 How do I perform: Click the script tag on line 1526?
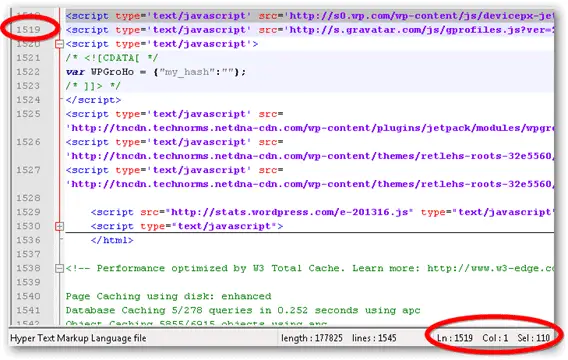tap(174, 142)
